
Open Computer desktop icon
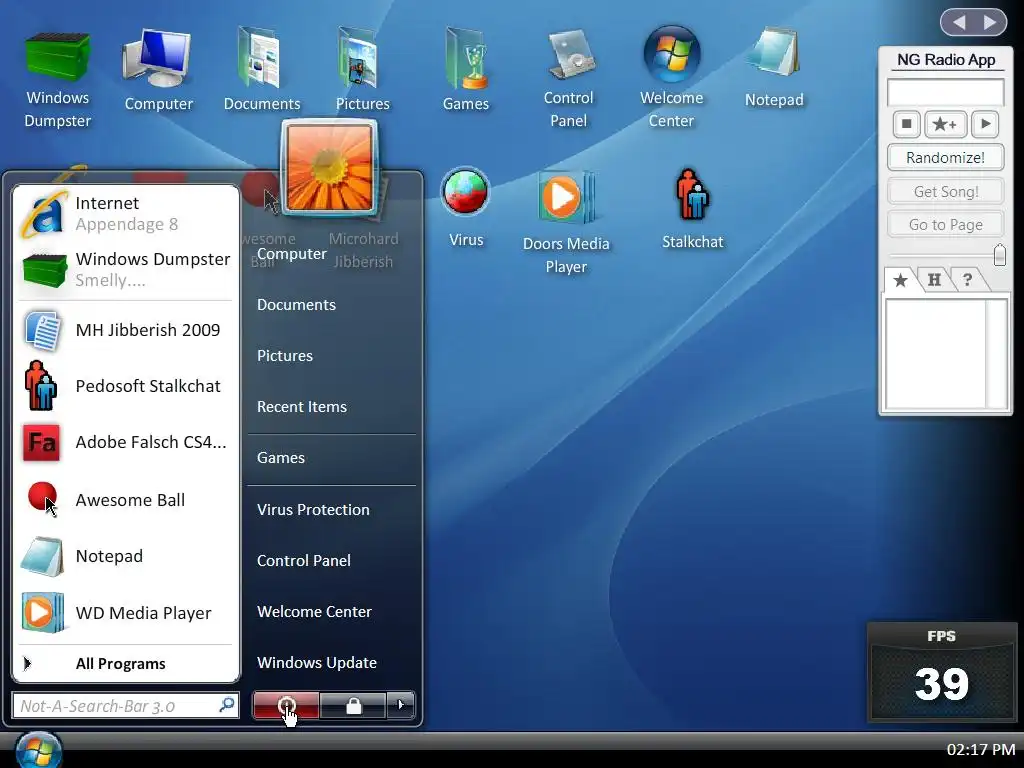point(159,70)
